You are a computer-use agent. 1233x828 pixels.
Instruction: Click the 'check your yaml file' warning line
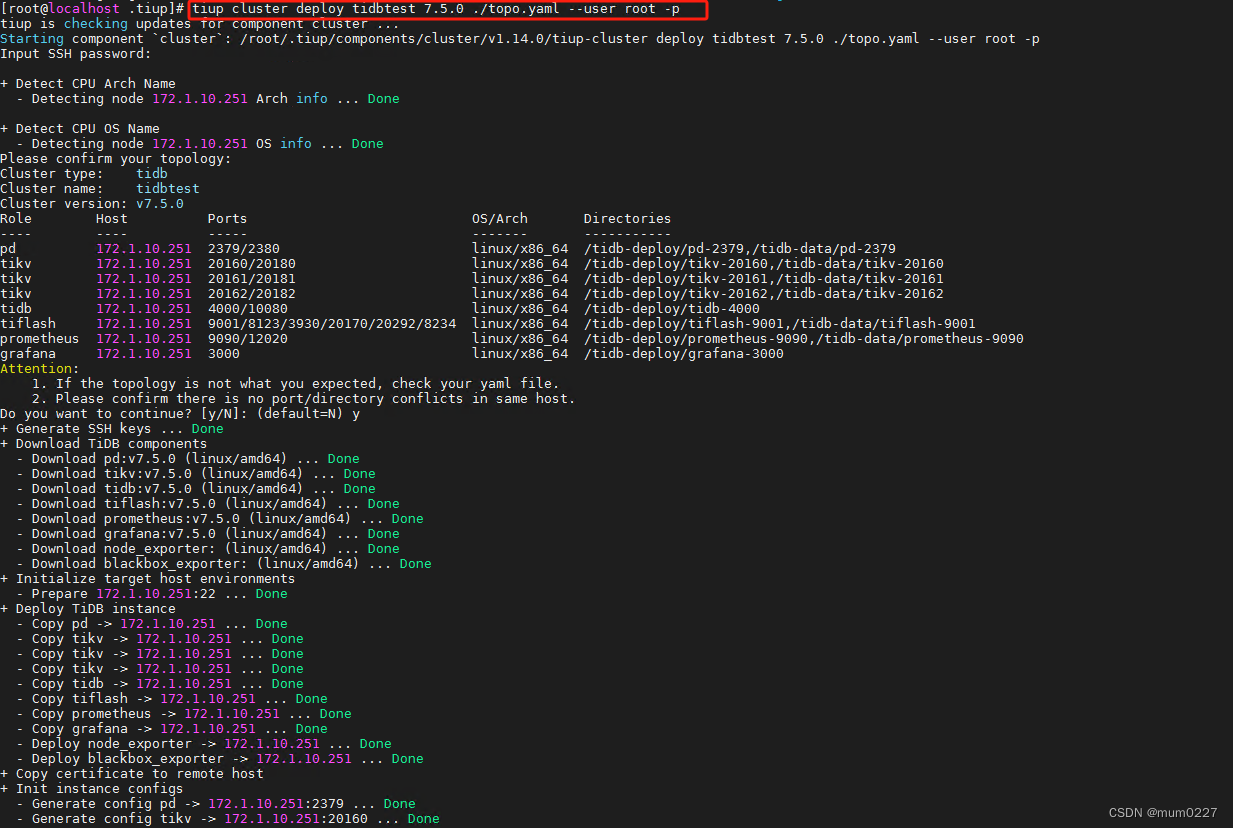296,384
